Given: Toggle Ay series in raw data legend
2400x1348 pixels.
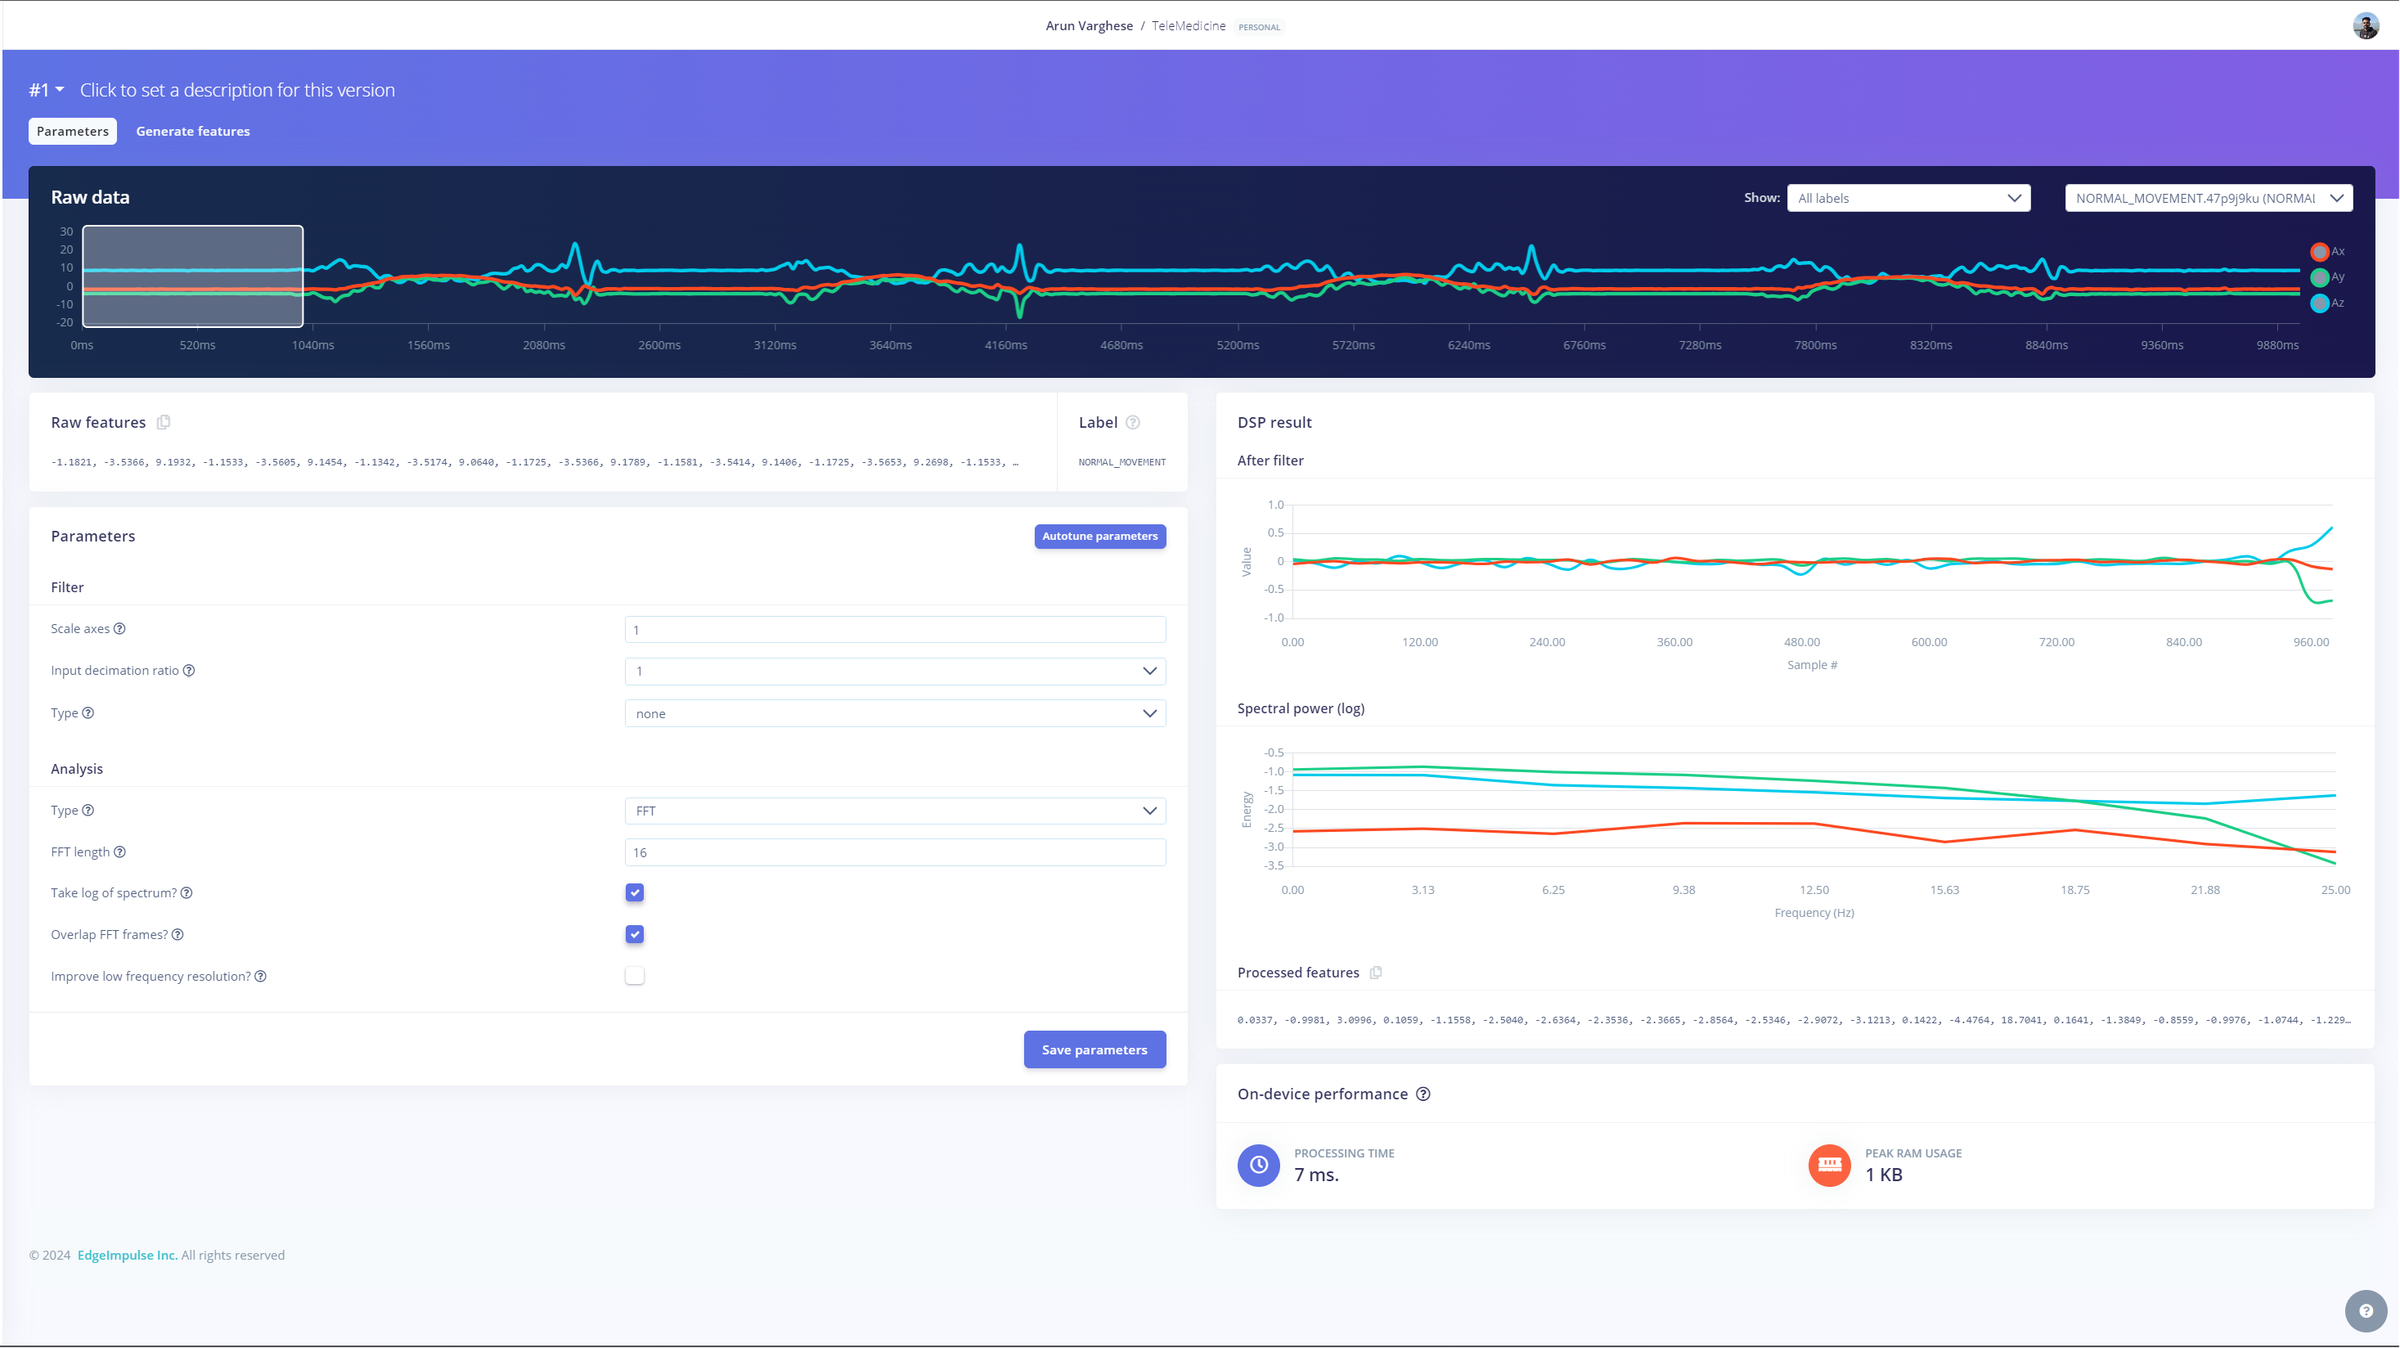Looking at the screenshot, I should [2328, 277].
